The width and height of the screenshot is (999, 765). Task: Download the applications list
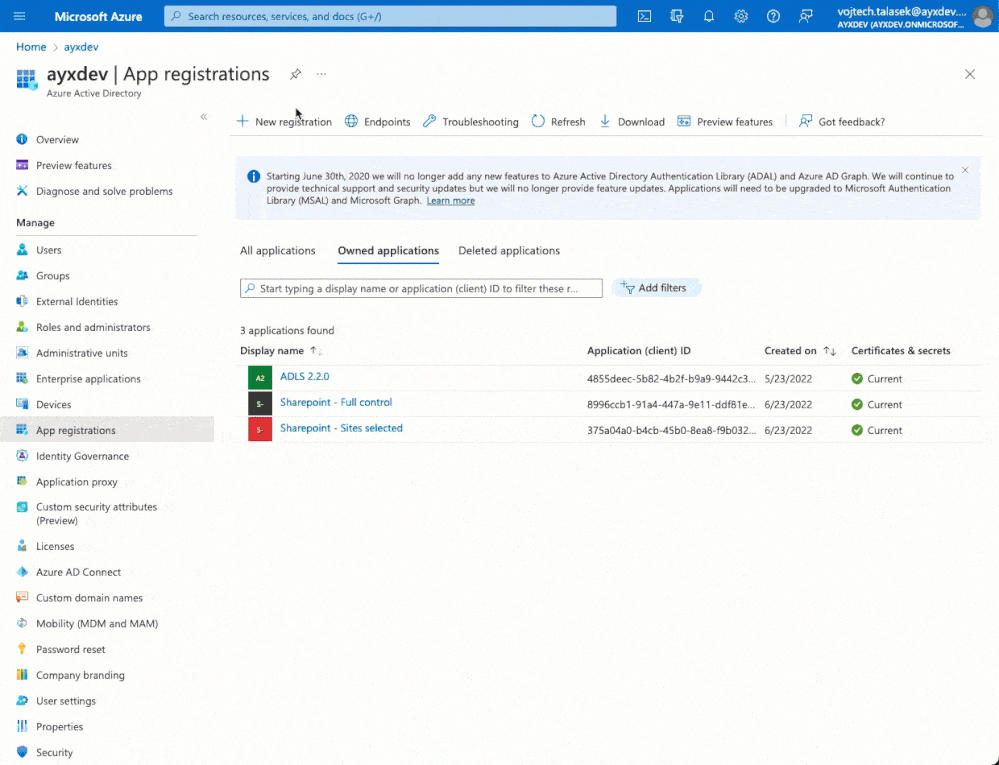point(632,122)
